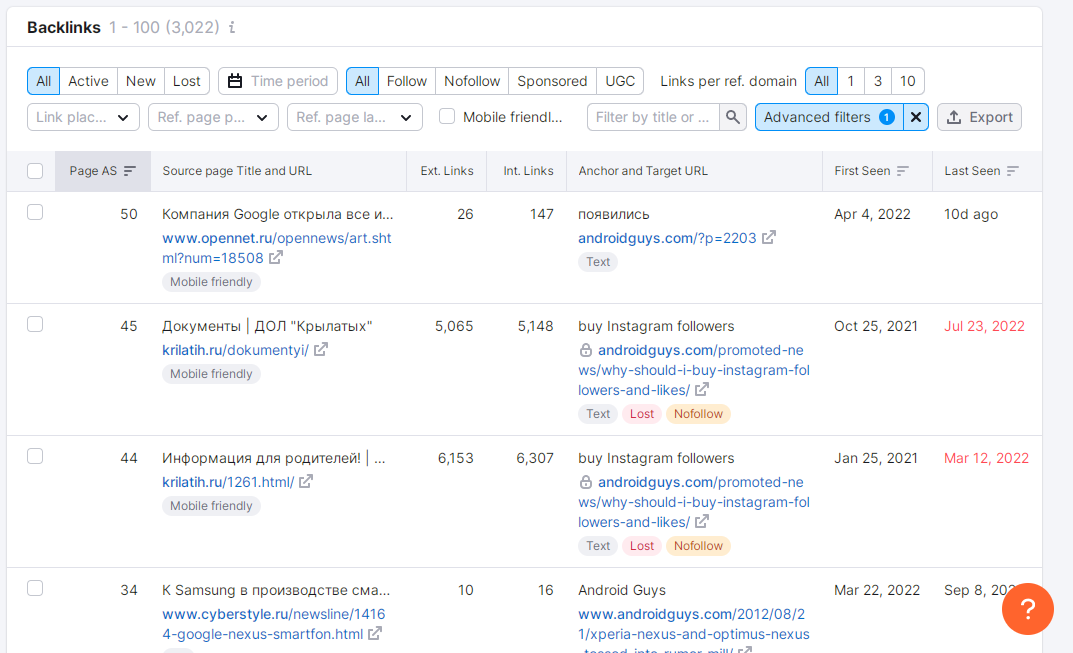Click the search magnifier icon in title filter
1073x653 pixels.
734,117
